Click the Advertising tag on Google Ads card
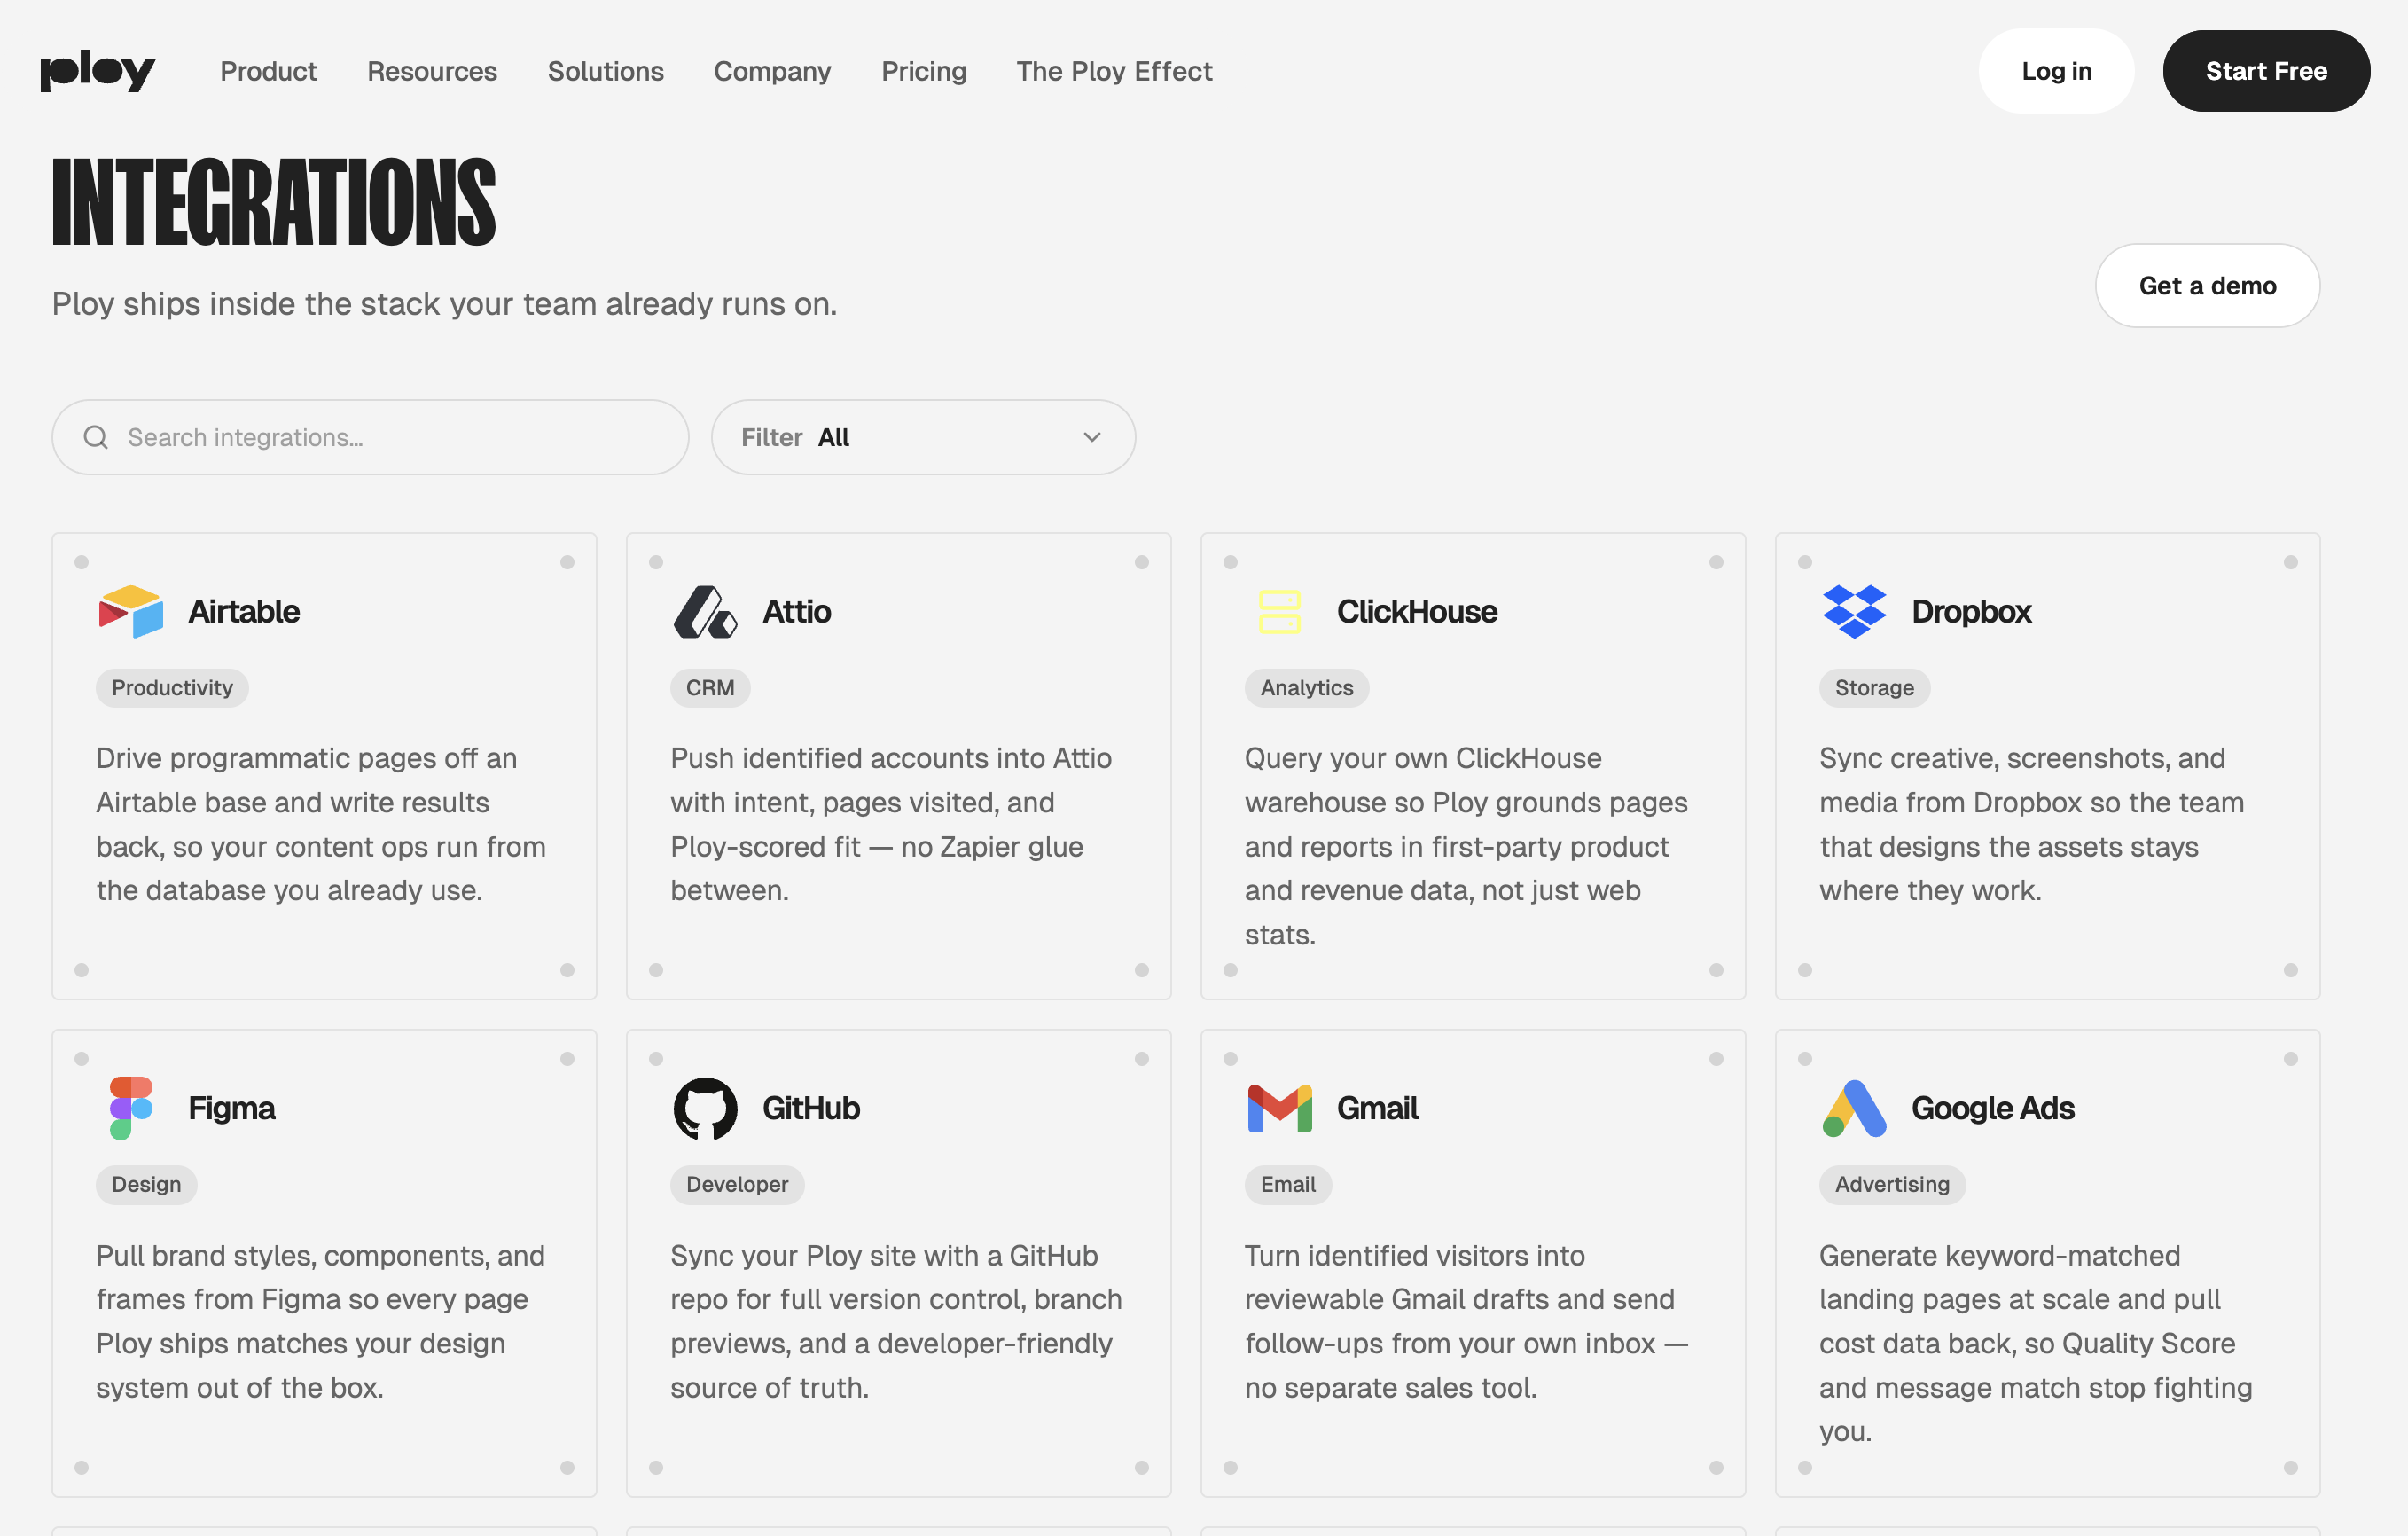2408x1536 pixels. tap(1892, 1185)
